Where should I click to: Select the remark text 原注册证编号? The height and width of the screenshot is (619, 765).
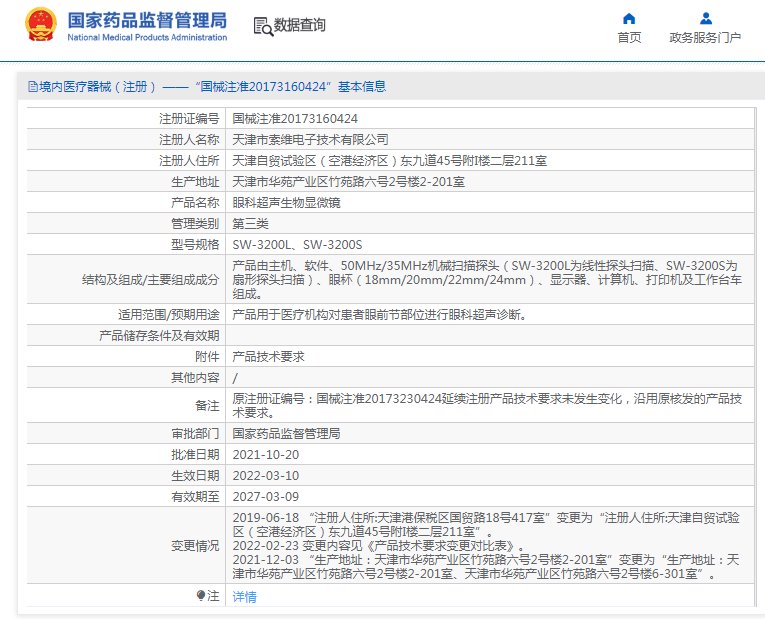pos(487,405)
